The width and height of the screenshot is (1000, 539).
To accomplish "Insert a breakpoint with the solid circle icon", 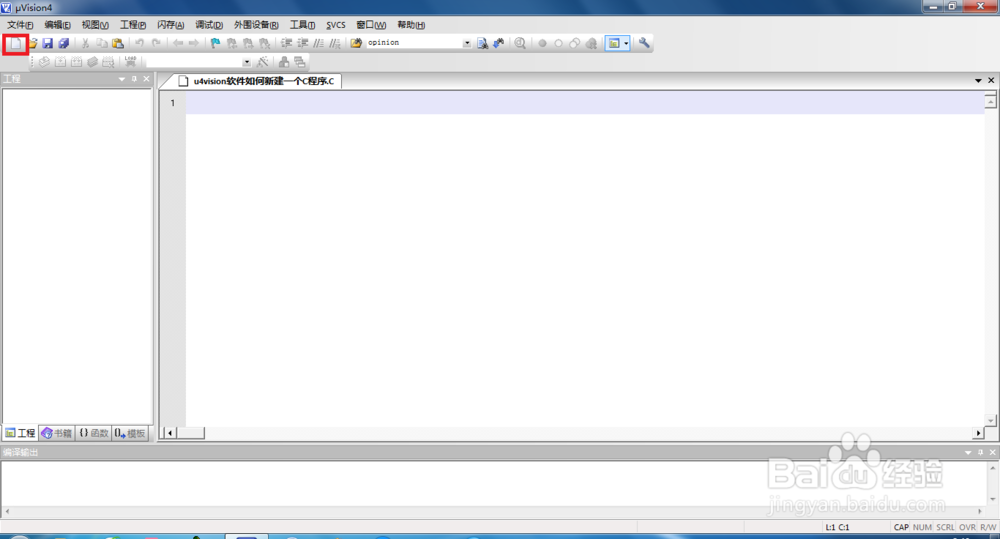I will [x=542, y=43].
